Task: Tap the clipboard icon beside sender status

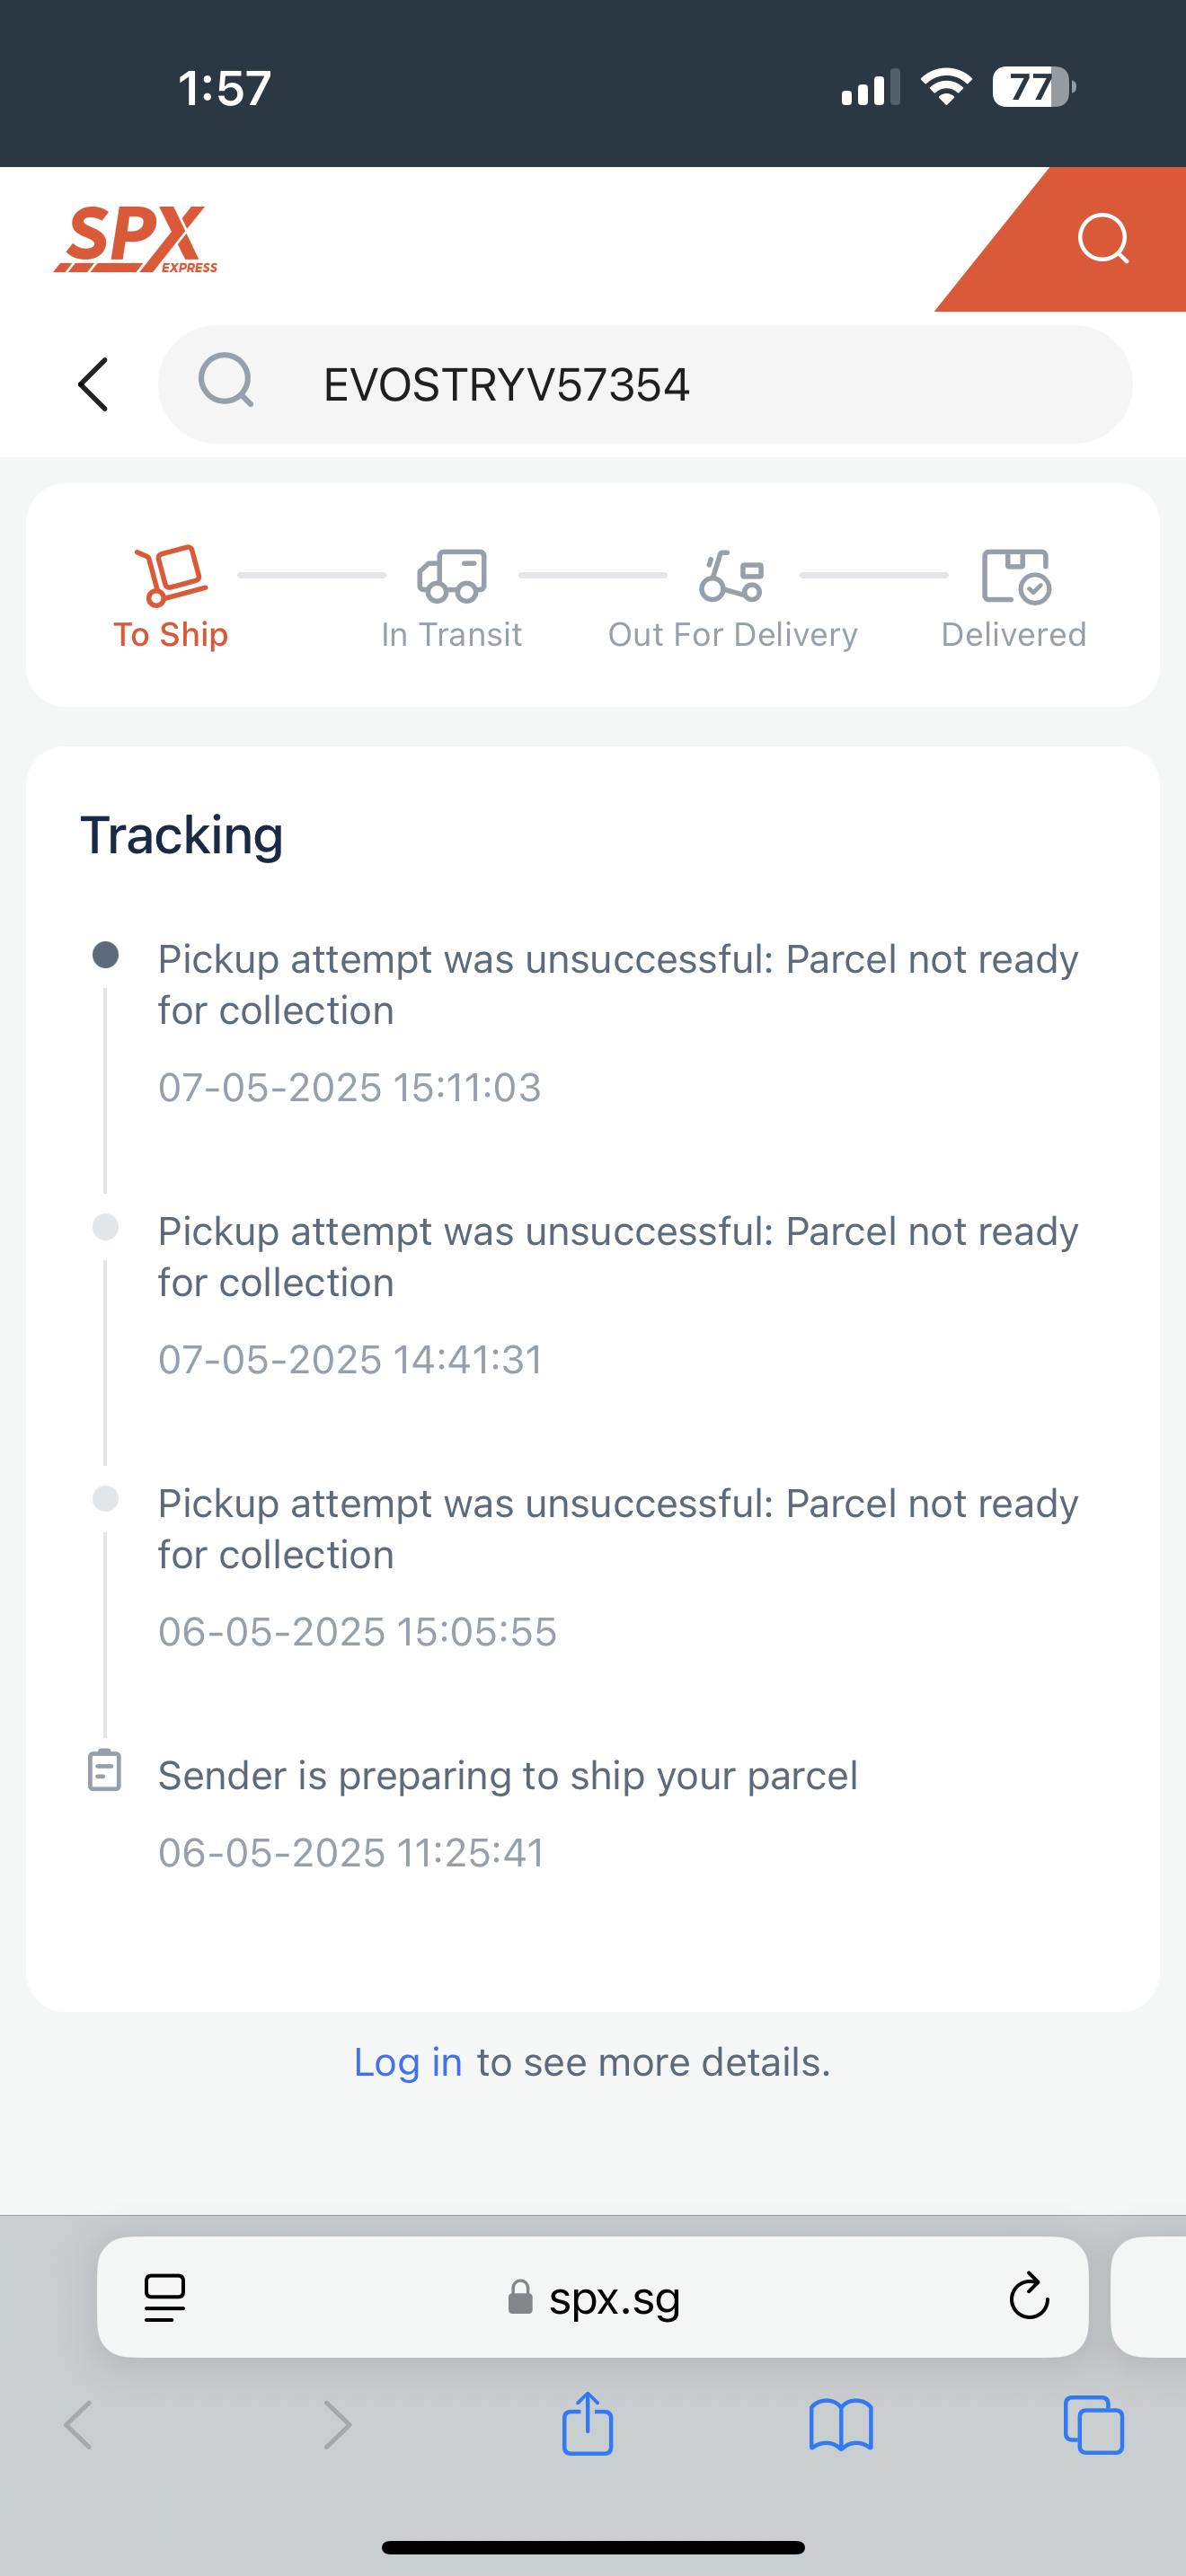Action: tap(105, 1771)
